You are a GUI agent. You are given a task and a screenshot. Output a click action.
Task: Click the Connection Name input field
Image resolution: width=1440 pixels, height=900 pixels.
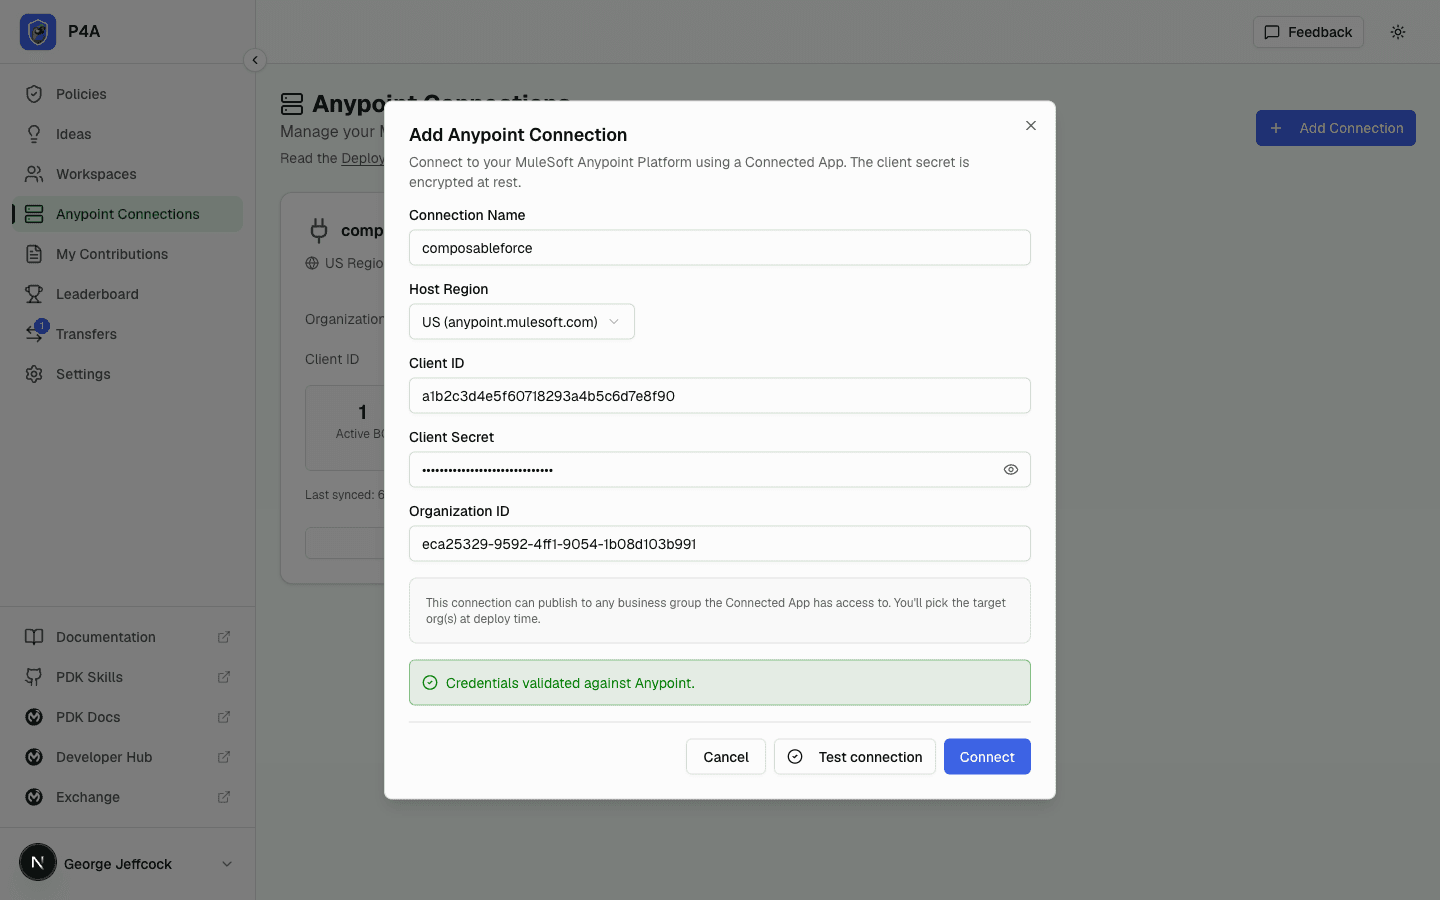coord(720,248)
